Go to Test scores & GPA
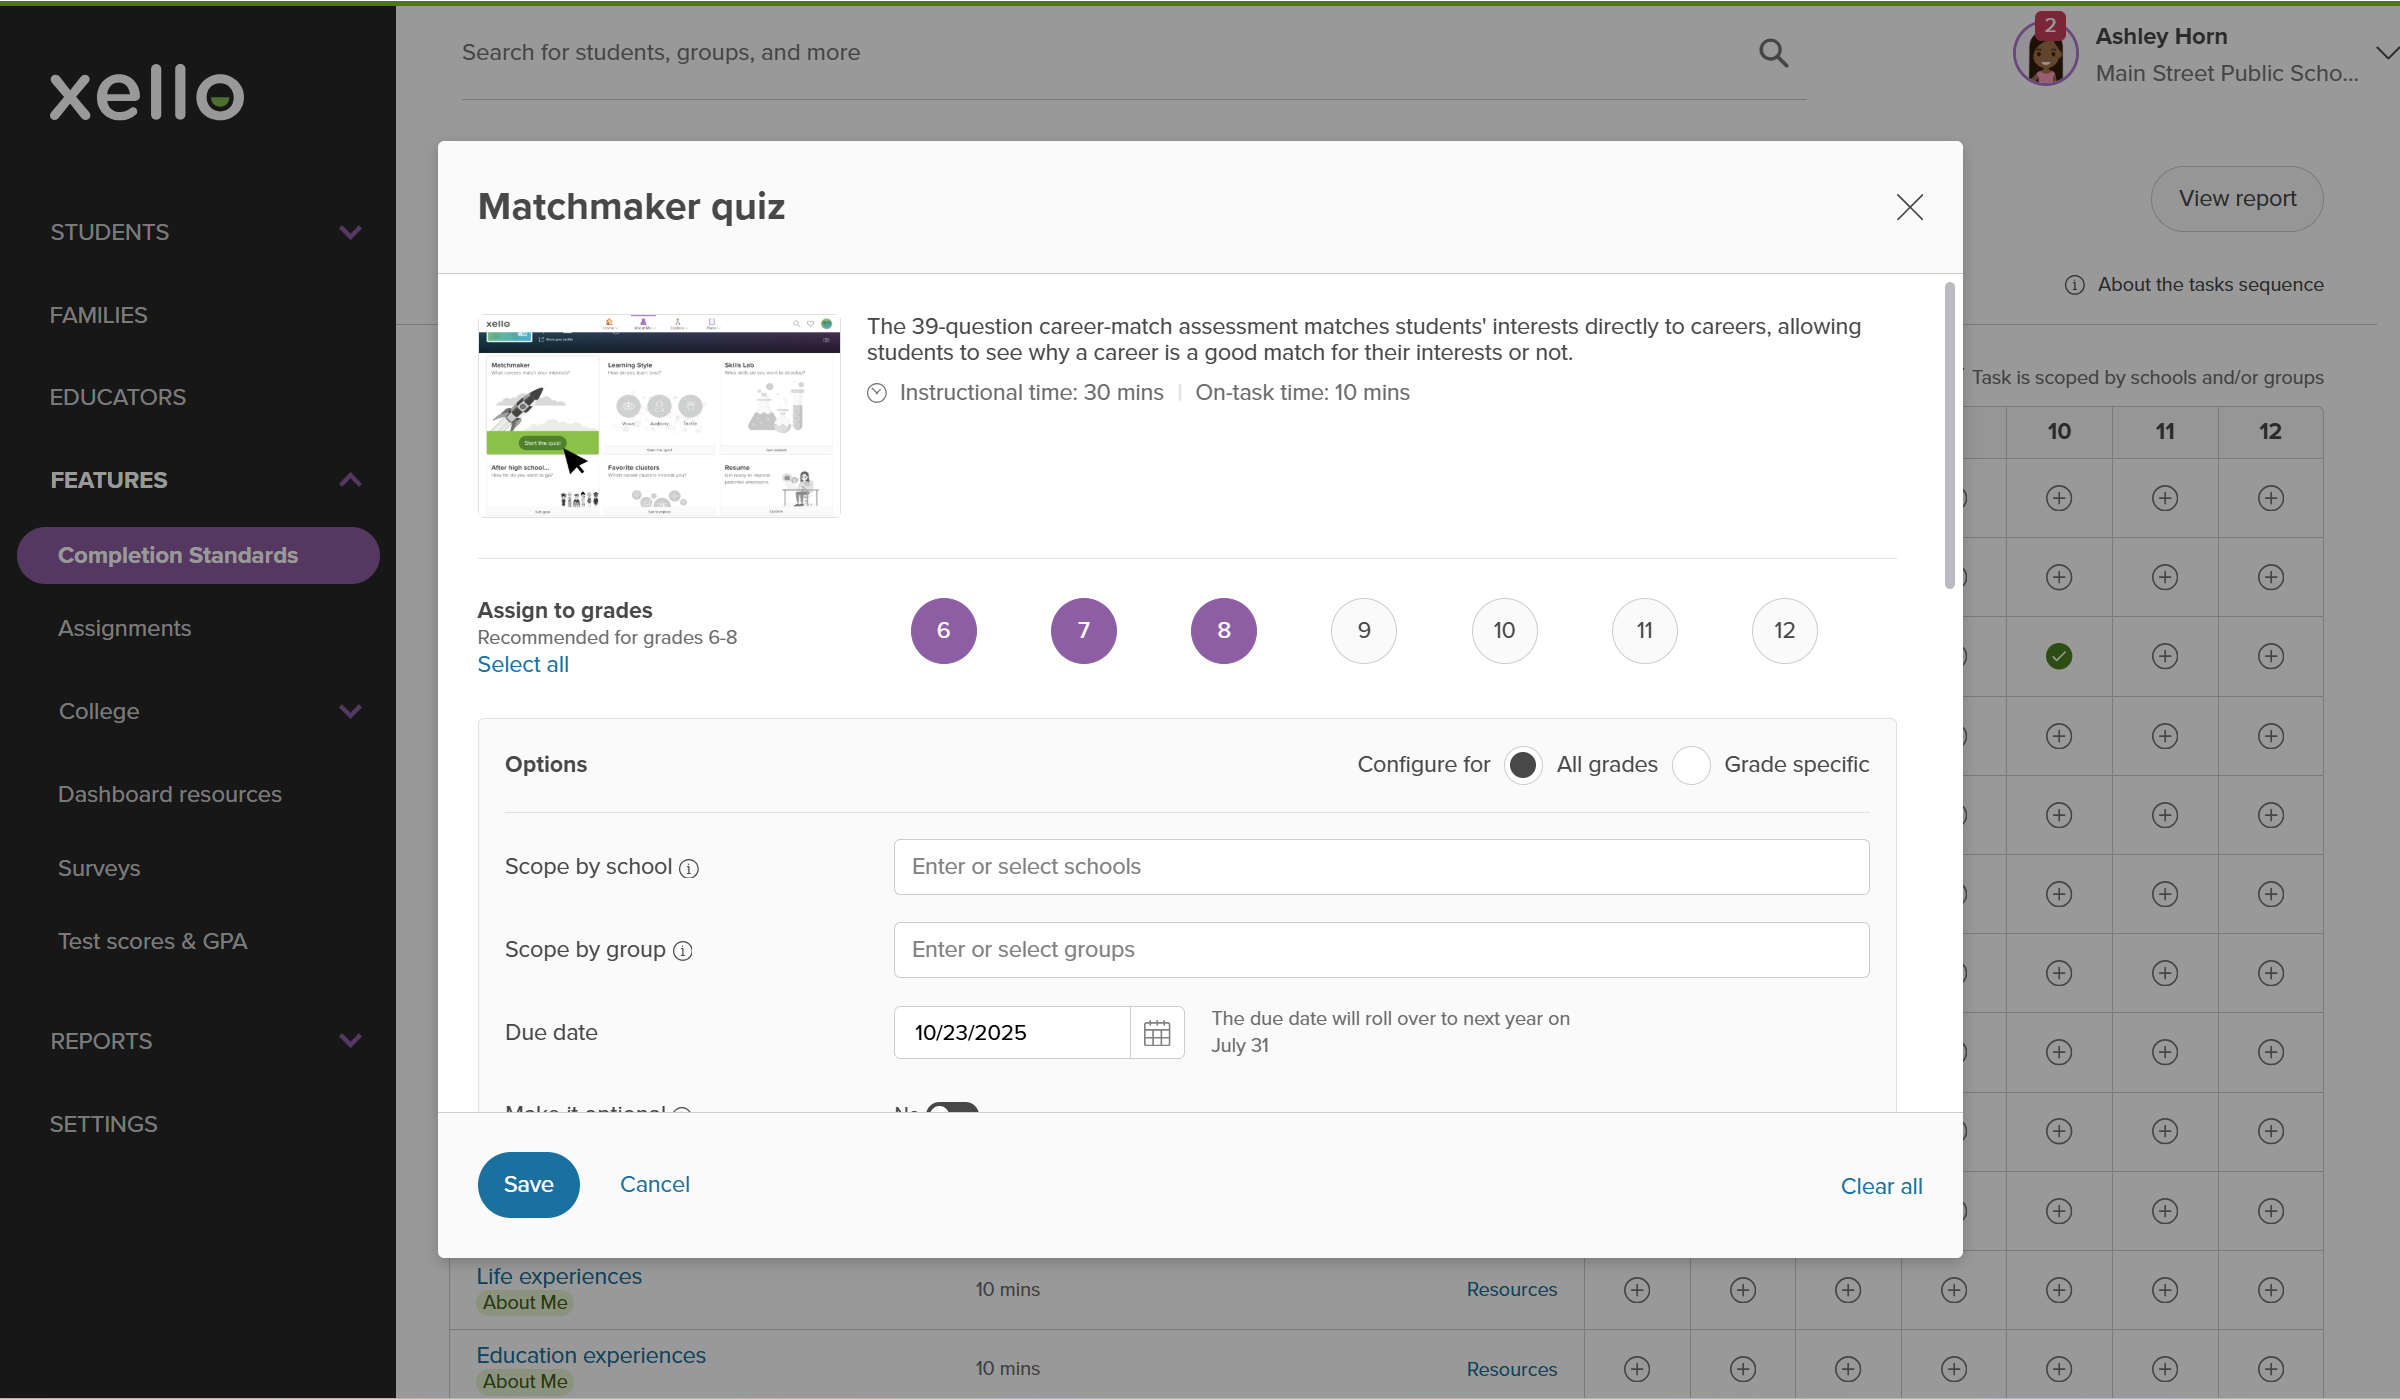Viewport: 2400px width, 1399px height. pos(152,941)
